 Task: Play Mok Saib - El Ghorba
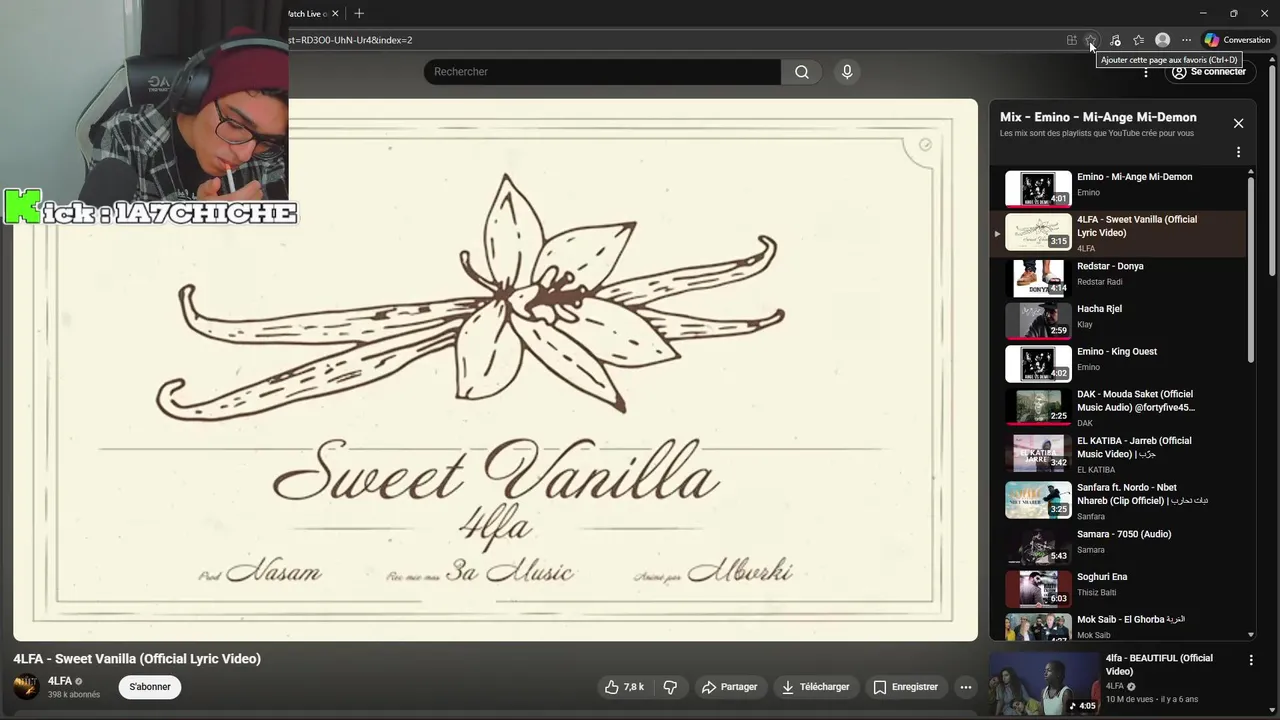click(x=1118, y=626)
